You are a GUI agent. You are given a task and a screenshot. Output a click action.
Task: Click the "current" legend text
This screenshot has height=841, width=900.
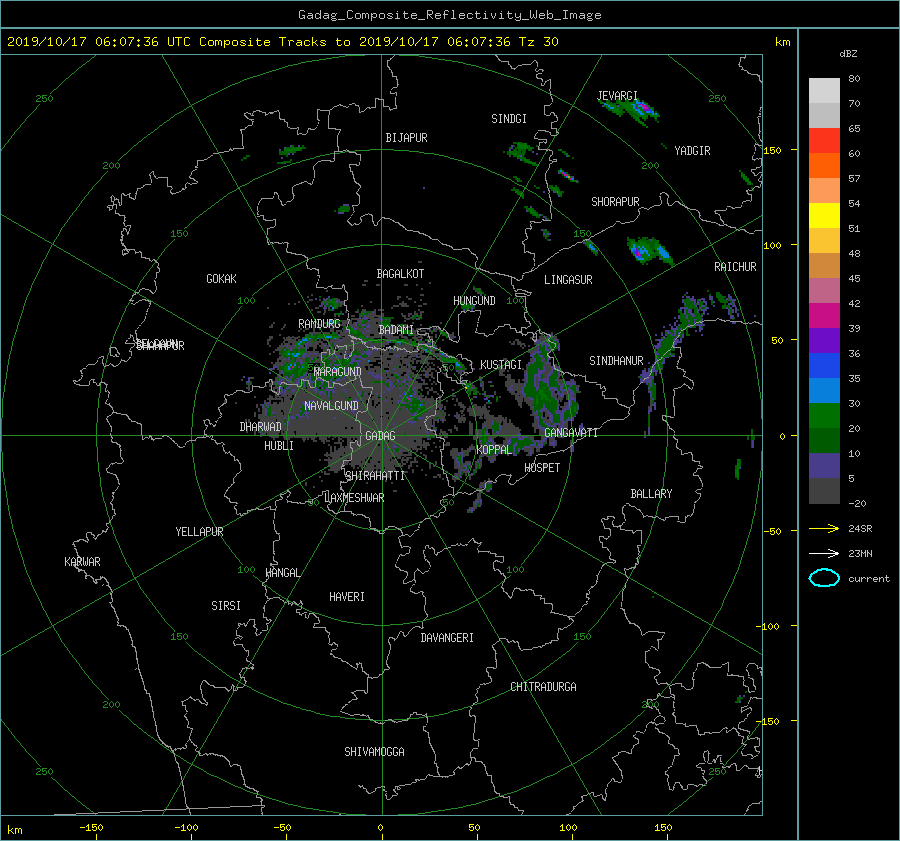coord(868,579)
